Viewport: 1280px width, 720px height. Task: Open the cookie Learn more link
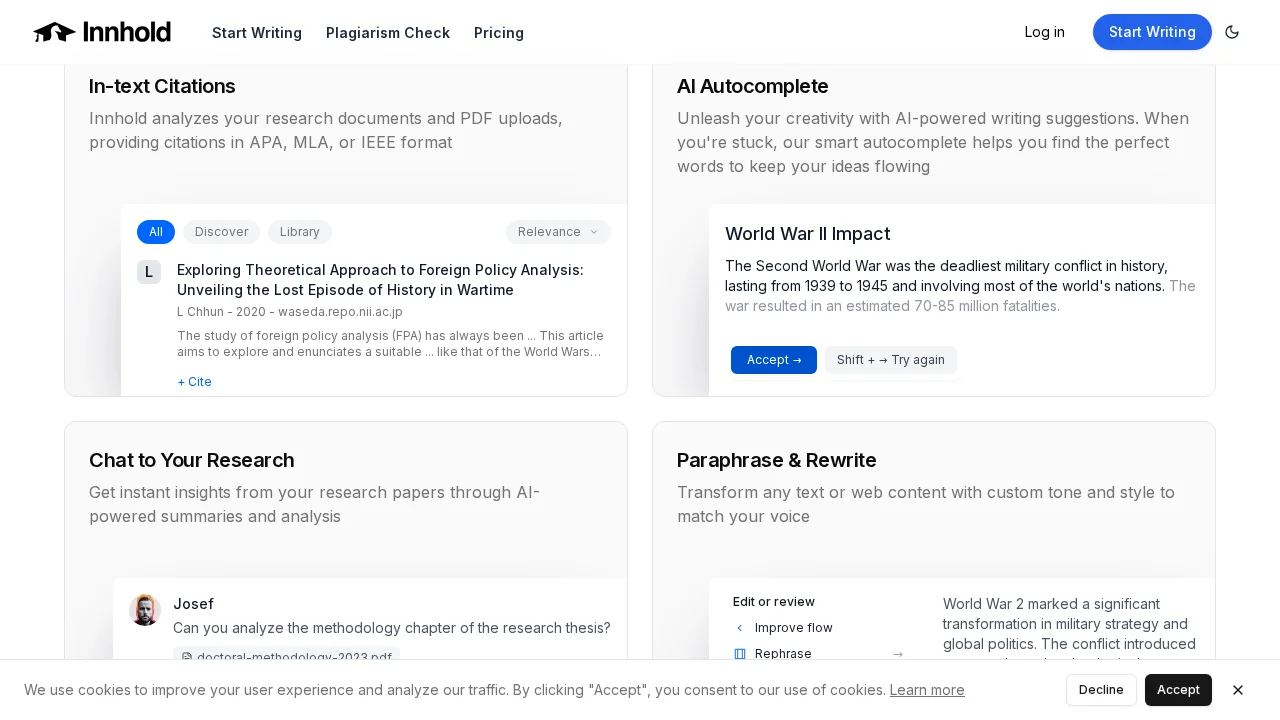[927, 690]
